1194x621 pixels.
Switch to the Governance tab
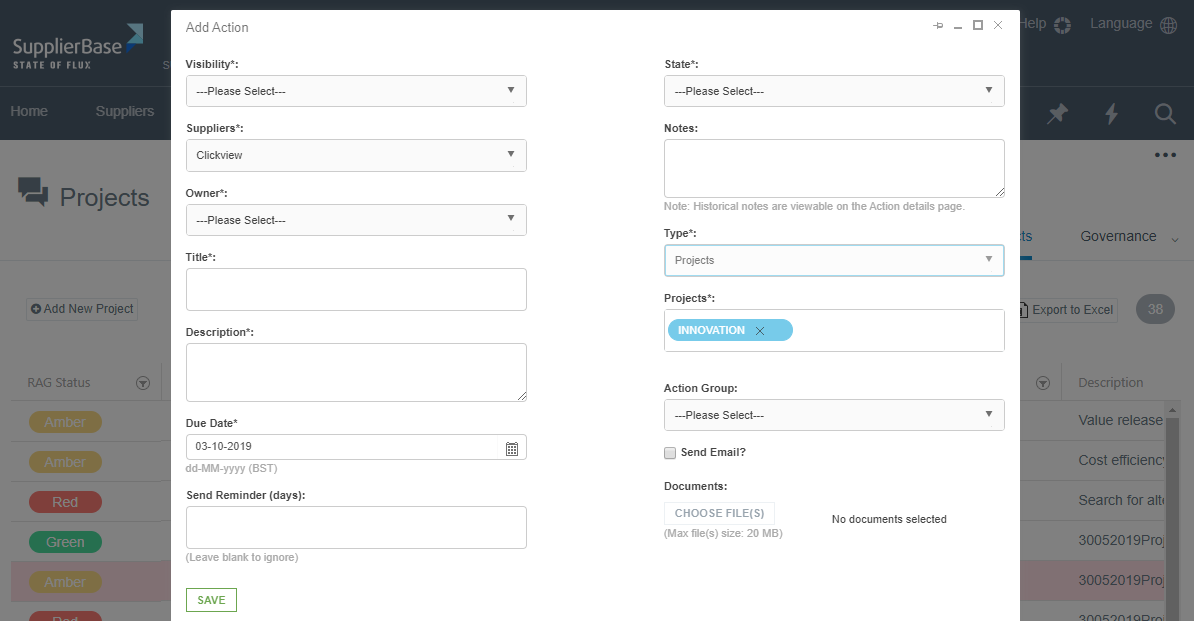1118,237
